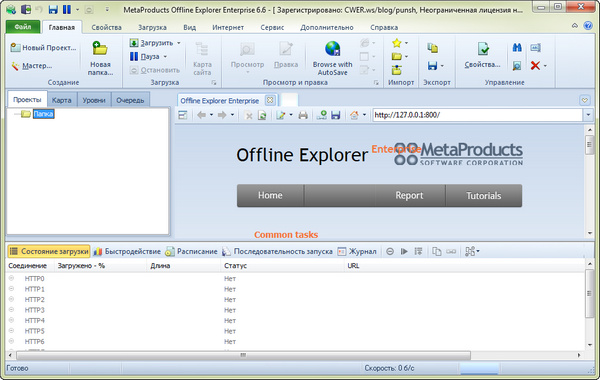Expand the star icon dropdown arrow

(406, 43)
